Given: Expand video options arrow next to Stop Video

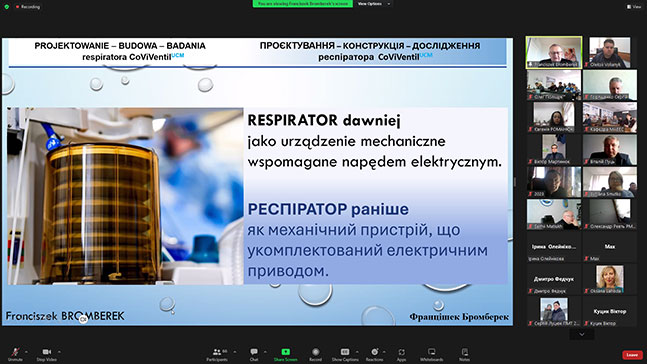Looking at the screenshot, I should coord(59,352).
